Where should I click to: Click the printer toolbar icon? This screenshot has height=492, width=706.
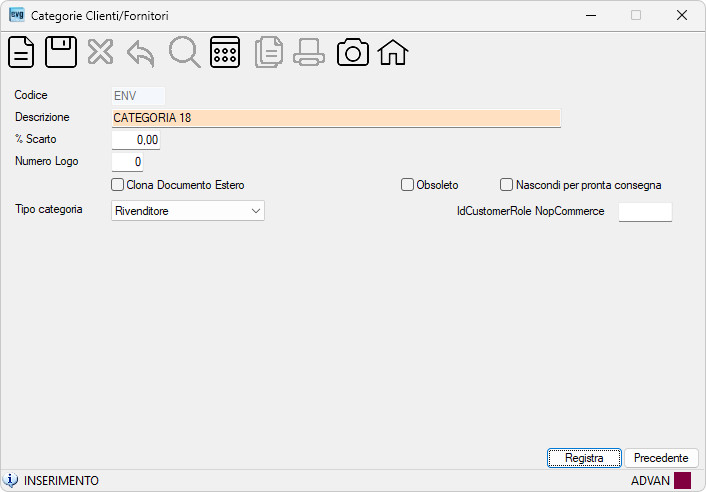pyautogui.click(x=309, y=52)
